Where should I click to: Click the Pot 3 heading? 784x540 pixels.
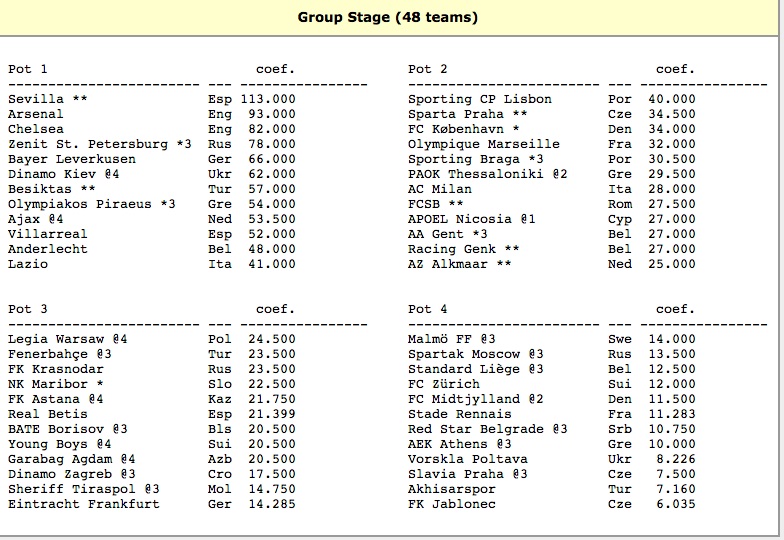pyautogui.click(x=28, y=309)
